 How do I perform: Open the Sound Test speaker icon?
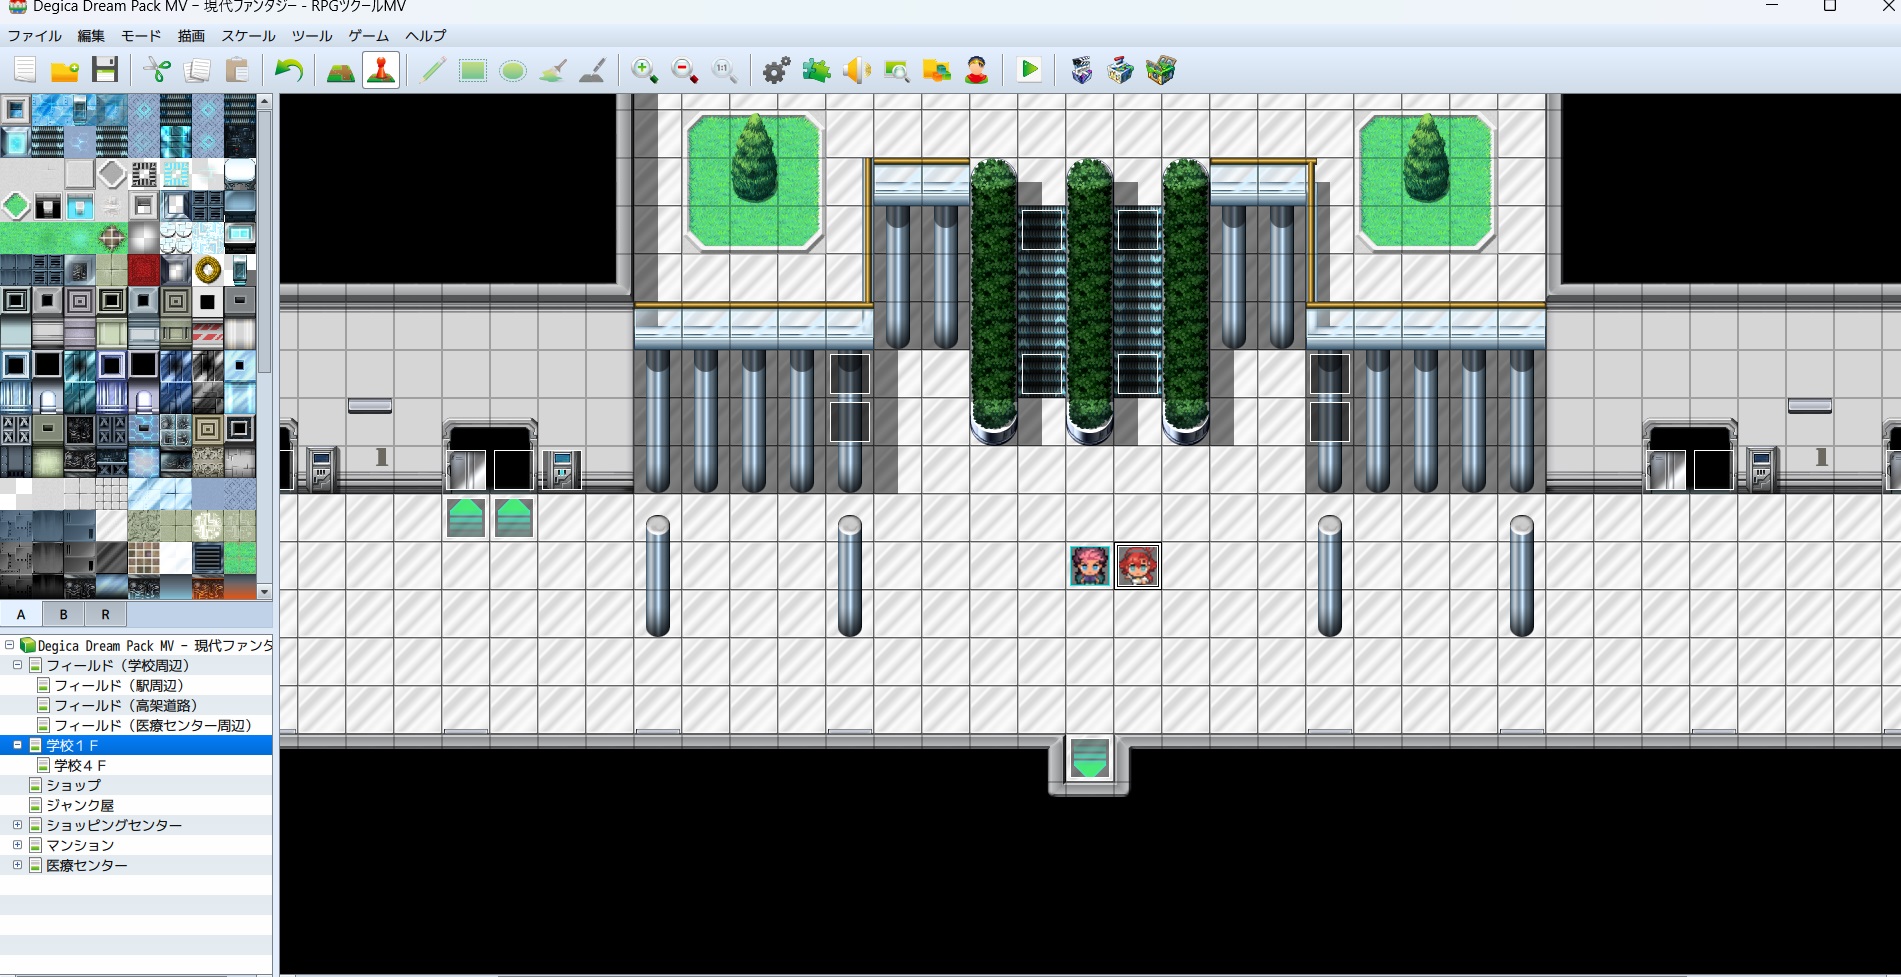(856, 71)
